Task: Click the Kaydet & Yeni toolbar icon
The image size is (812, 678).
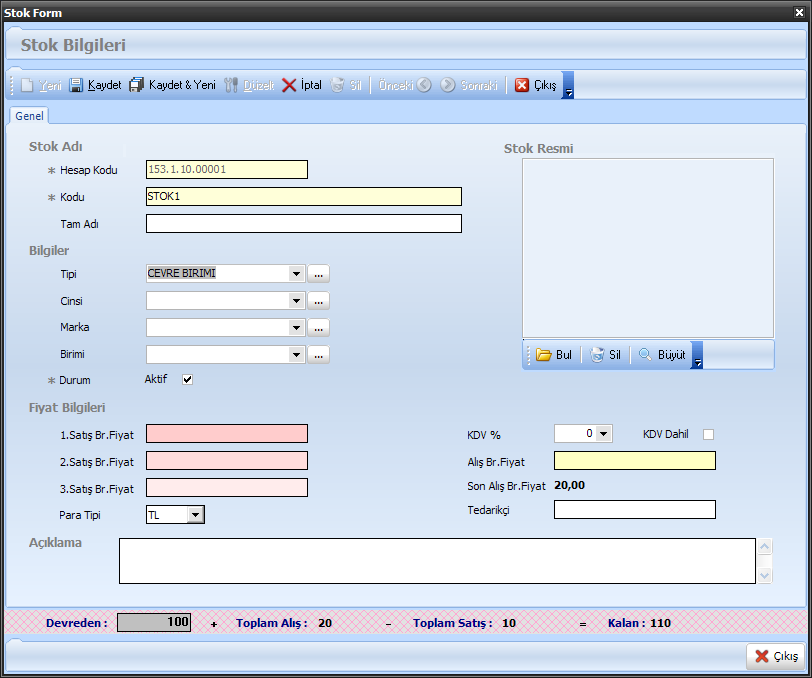Action: 137,86
